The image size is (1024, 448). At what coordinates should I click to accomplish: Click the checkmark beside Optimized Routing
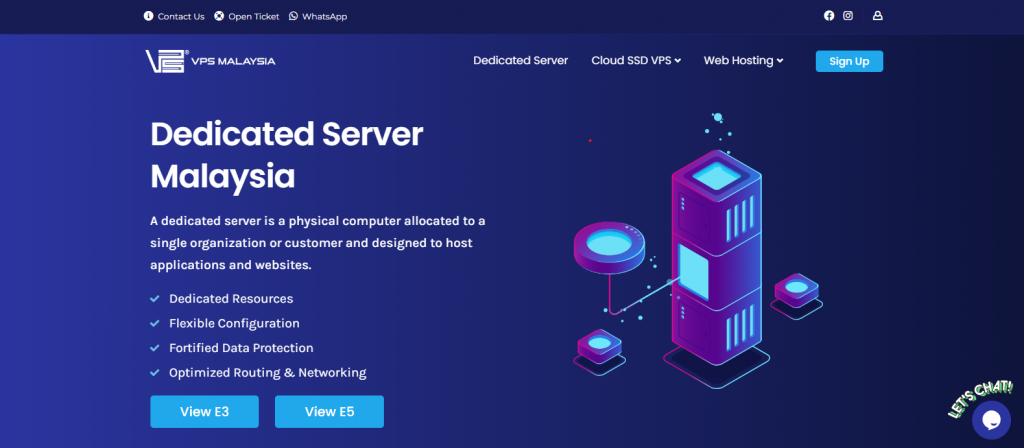(155, 373)
